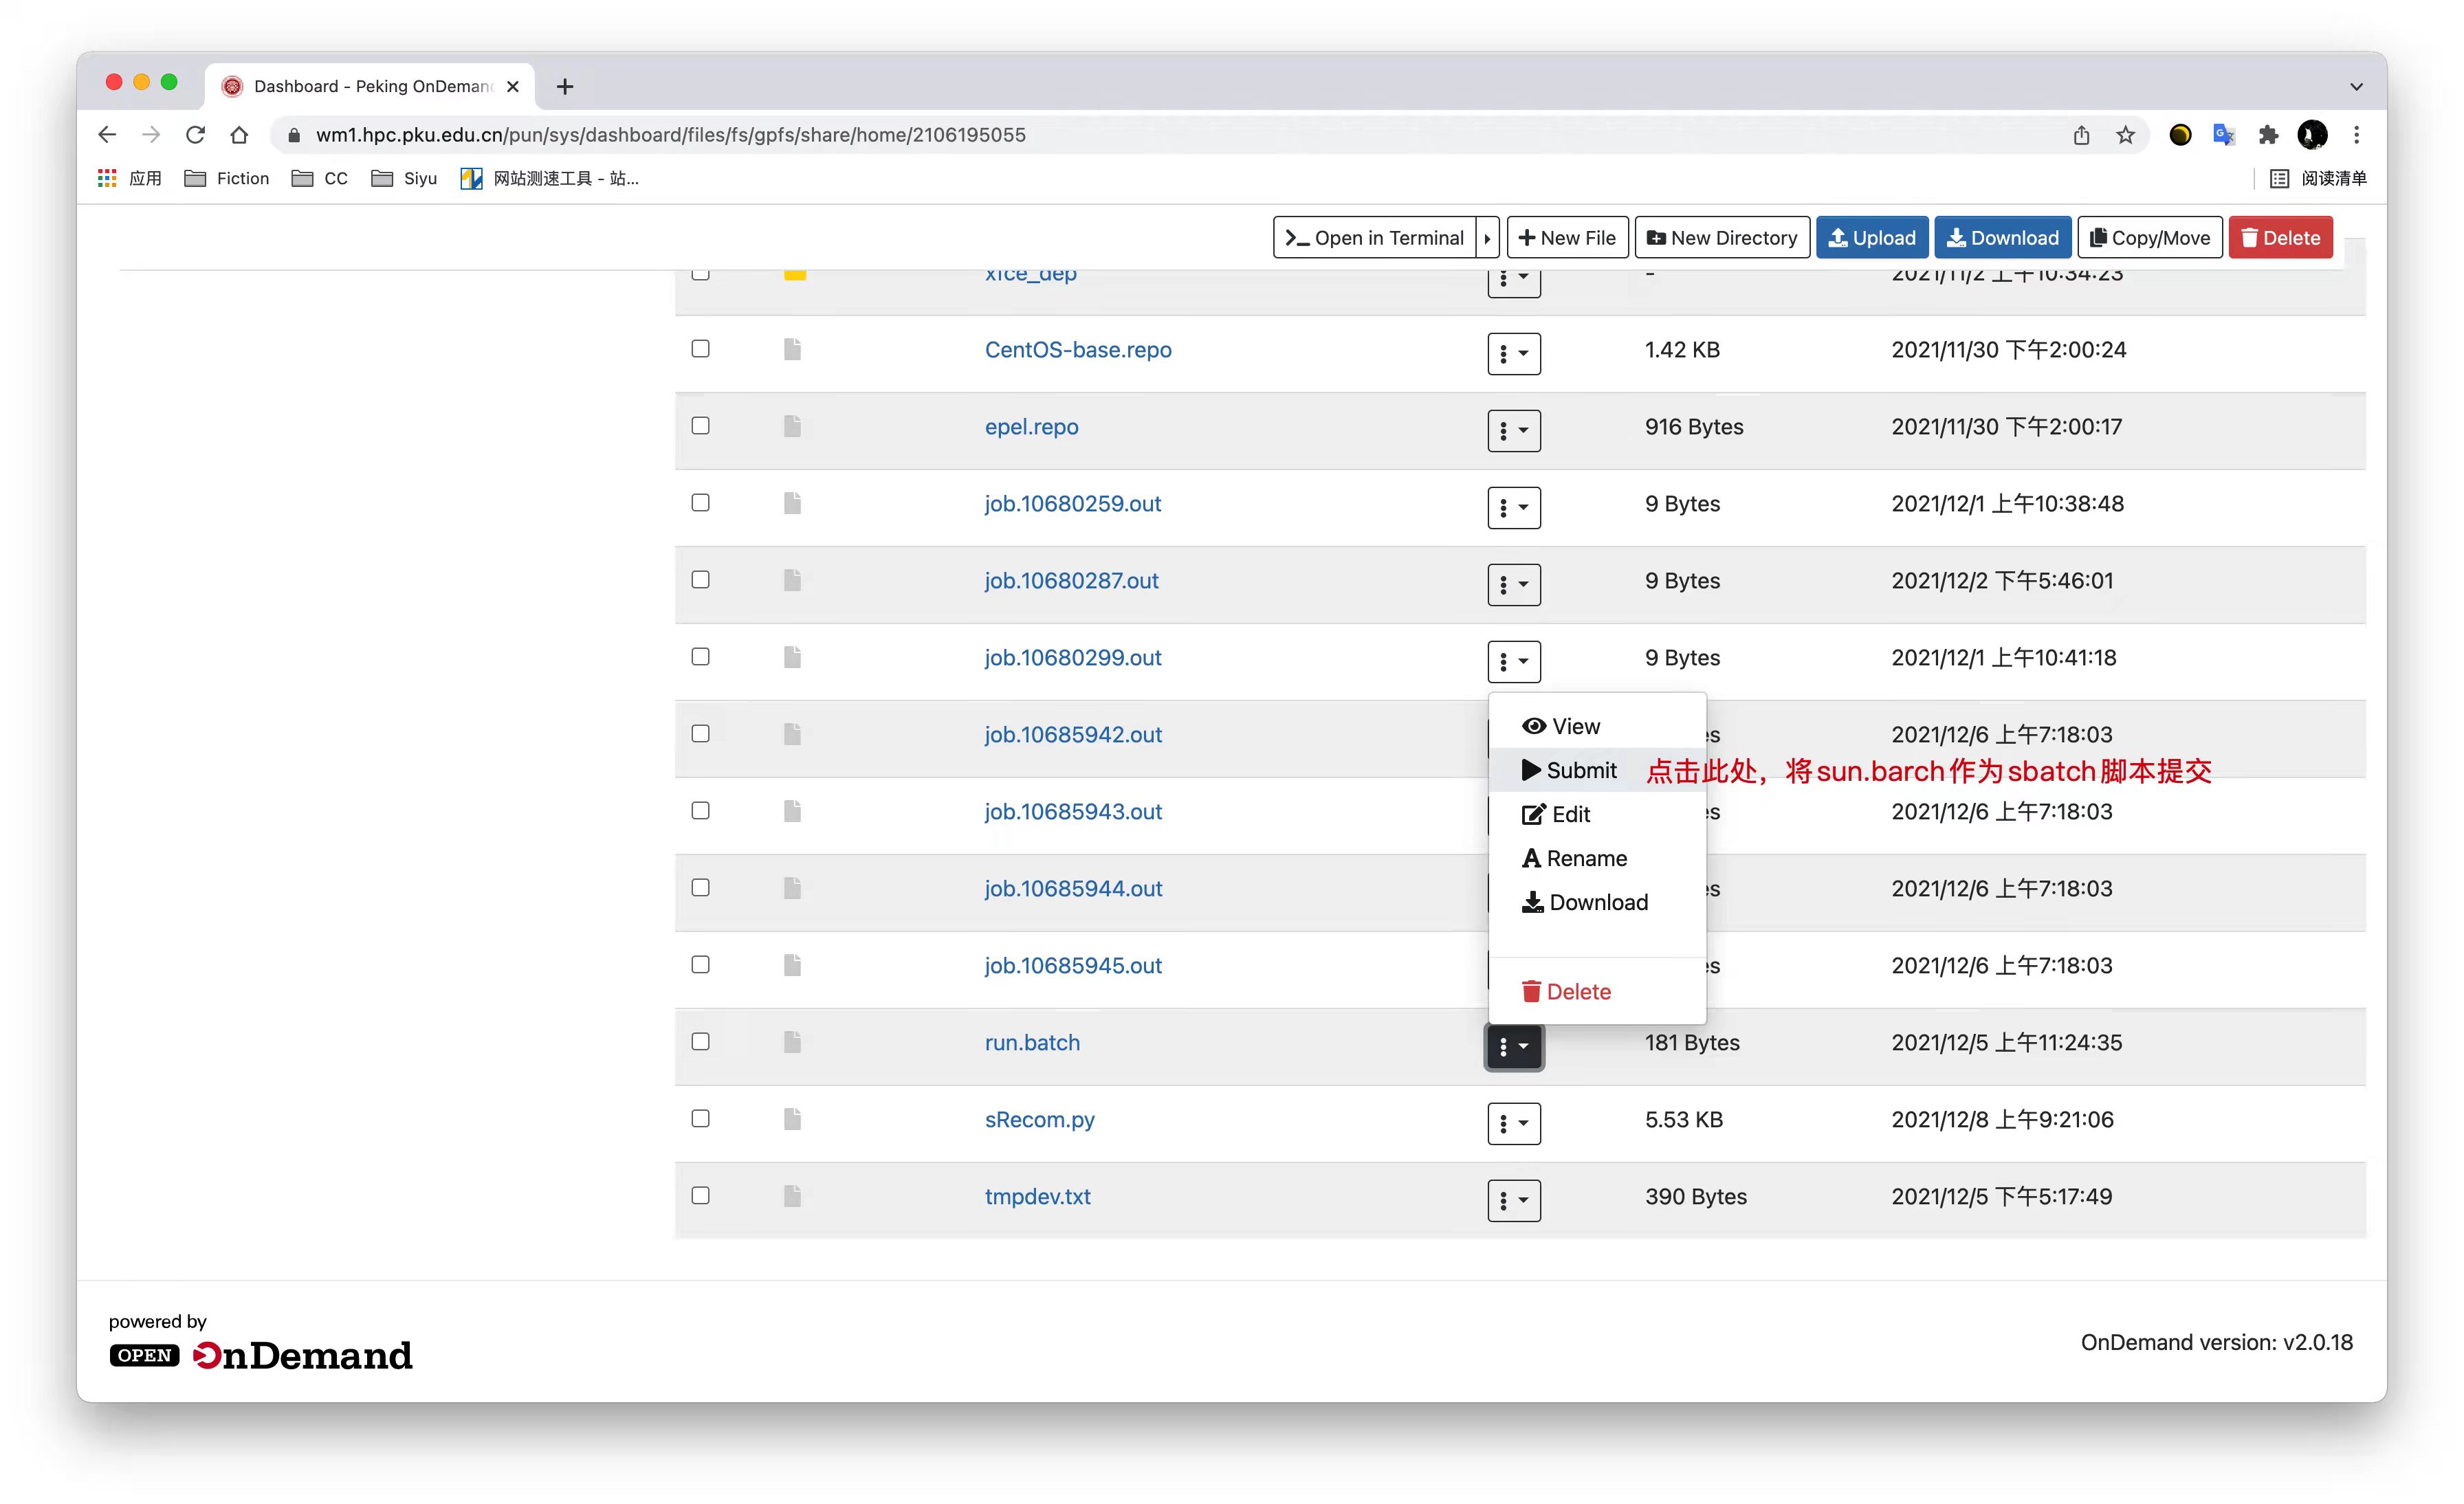Choose Download in the run.batch menu
Viewport: 2464px width, 1504px height.
click(x=1597, y=902)
